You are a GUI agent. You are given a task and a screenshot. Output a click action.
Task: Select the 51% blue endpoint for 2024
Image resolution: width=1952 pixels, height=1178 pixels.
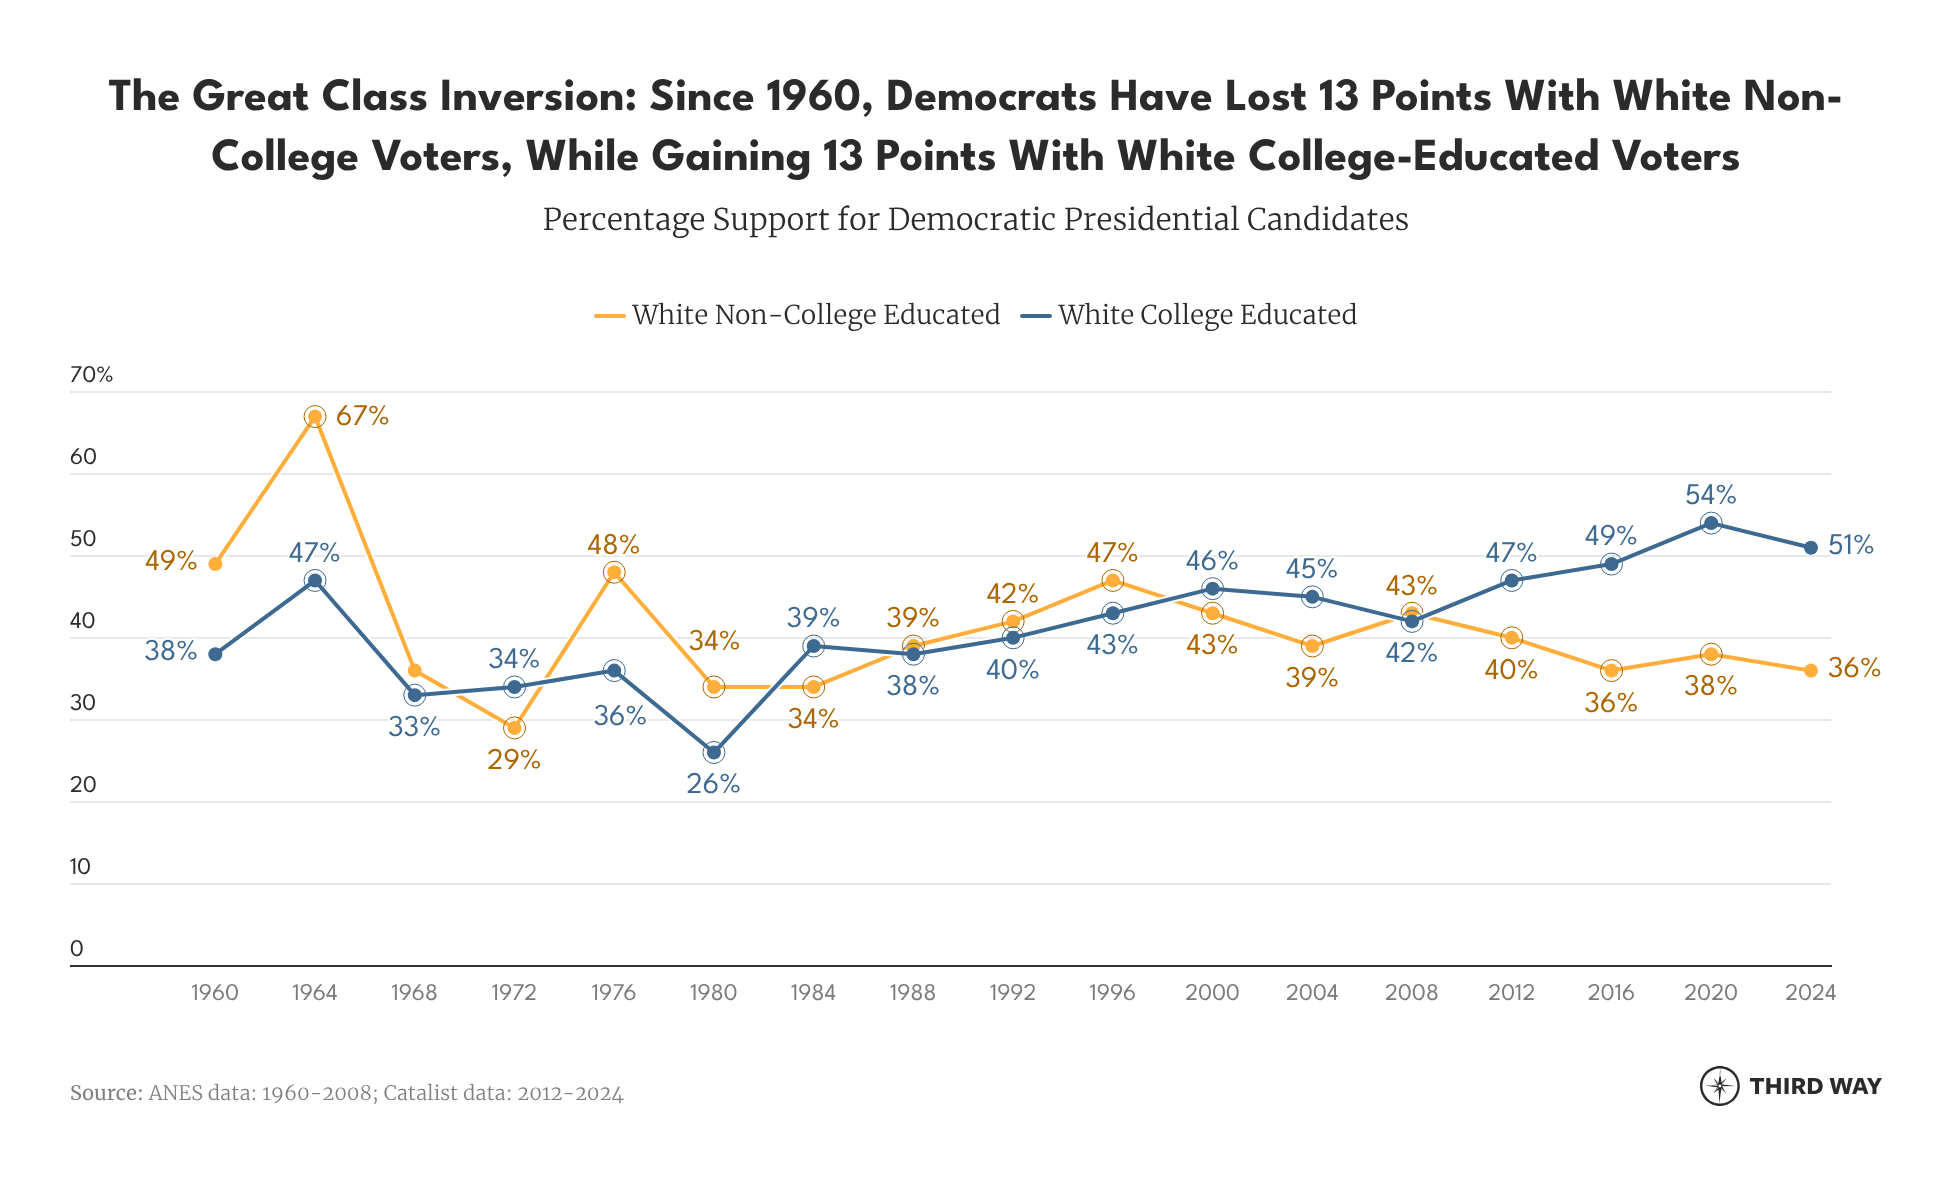[x=1811, y=548]
